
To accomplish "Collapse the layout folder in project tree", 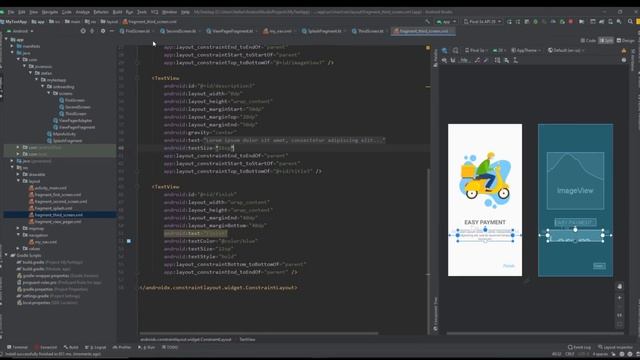I will (x=18, y=181).
